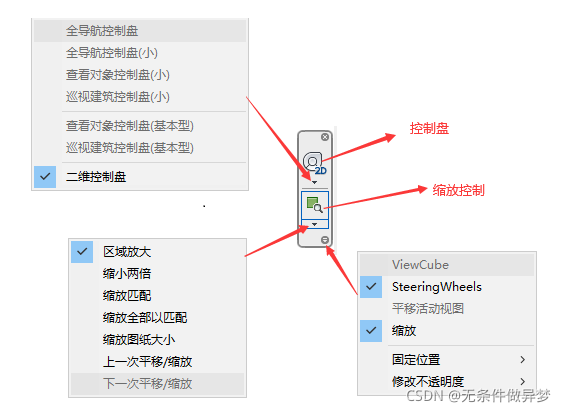Uncheck 缩放 in customize menu
Image resolution: width=566 pixels, height=412 pixels.
click(x=371, y=331)
